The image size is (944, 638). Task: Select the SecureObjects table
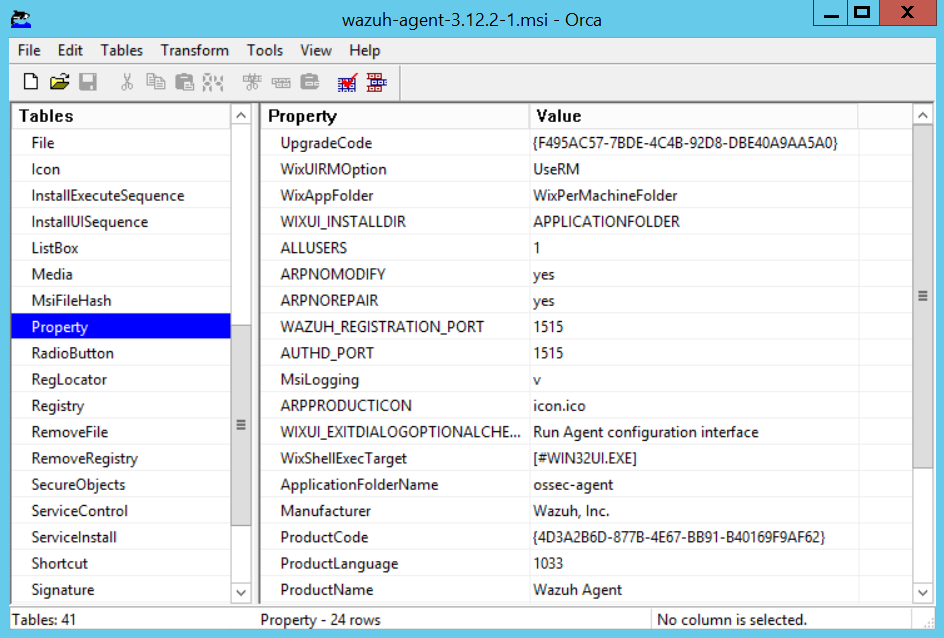[x=121, y=485]
